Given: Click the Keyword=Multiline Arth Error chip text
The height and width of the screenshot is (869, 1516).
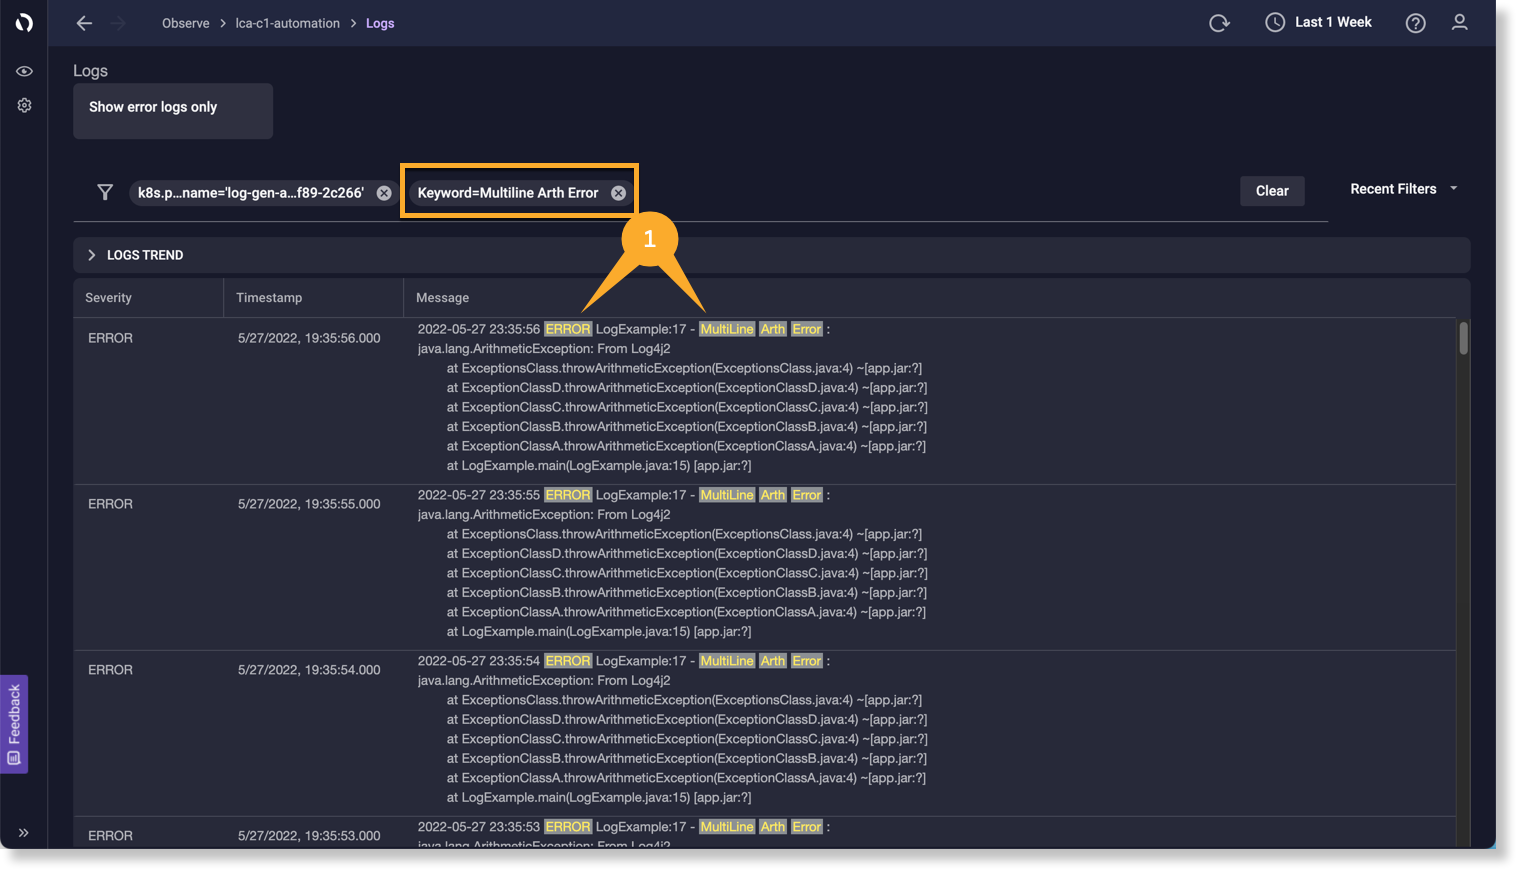Looking at the screenshot, I should pyautogui.click(x=508, y=193).
